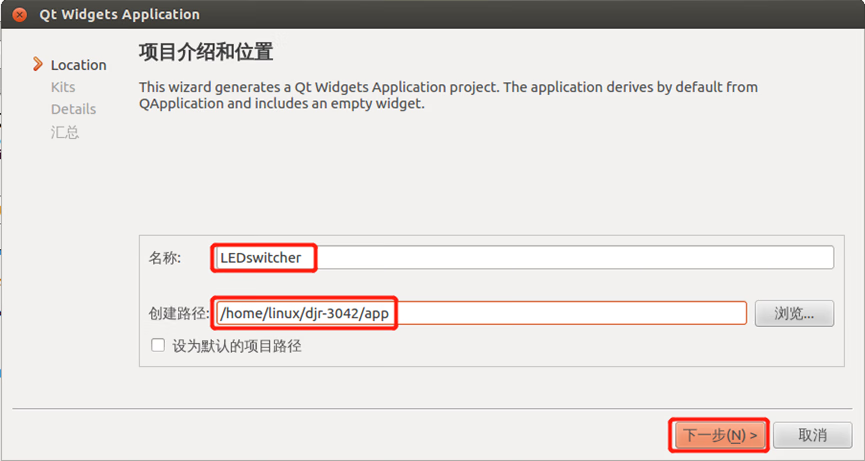Go to the Details wizard step
The height and width of the screenshot is (461, 865).
click(x=73, y=109)
